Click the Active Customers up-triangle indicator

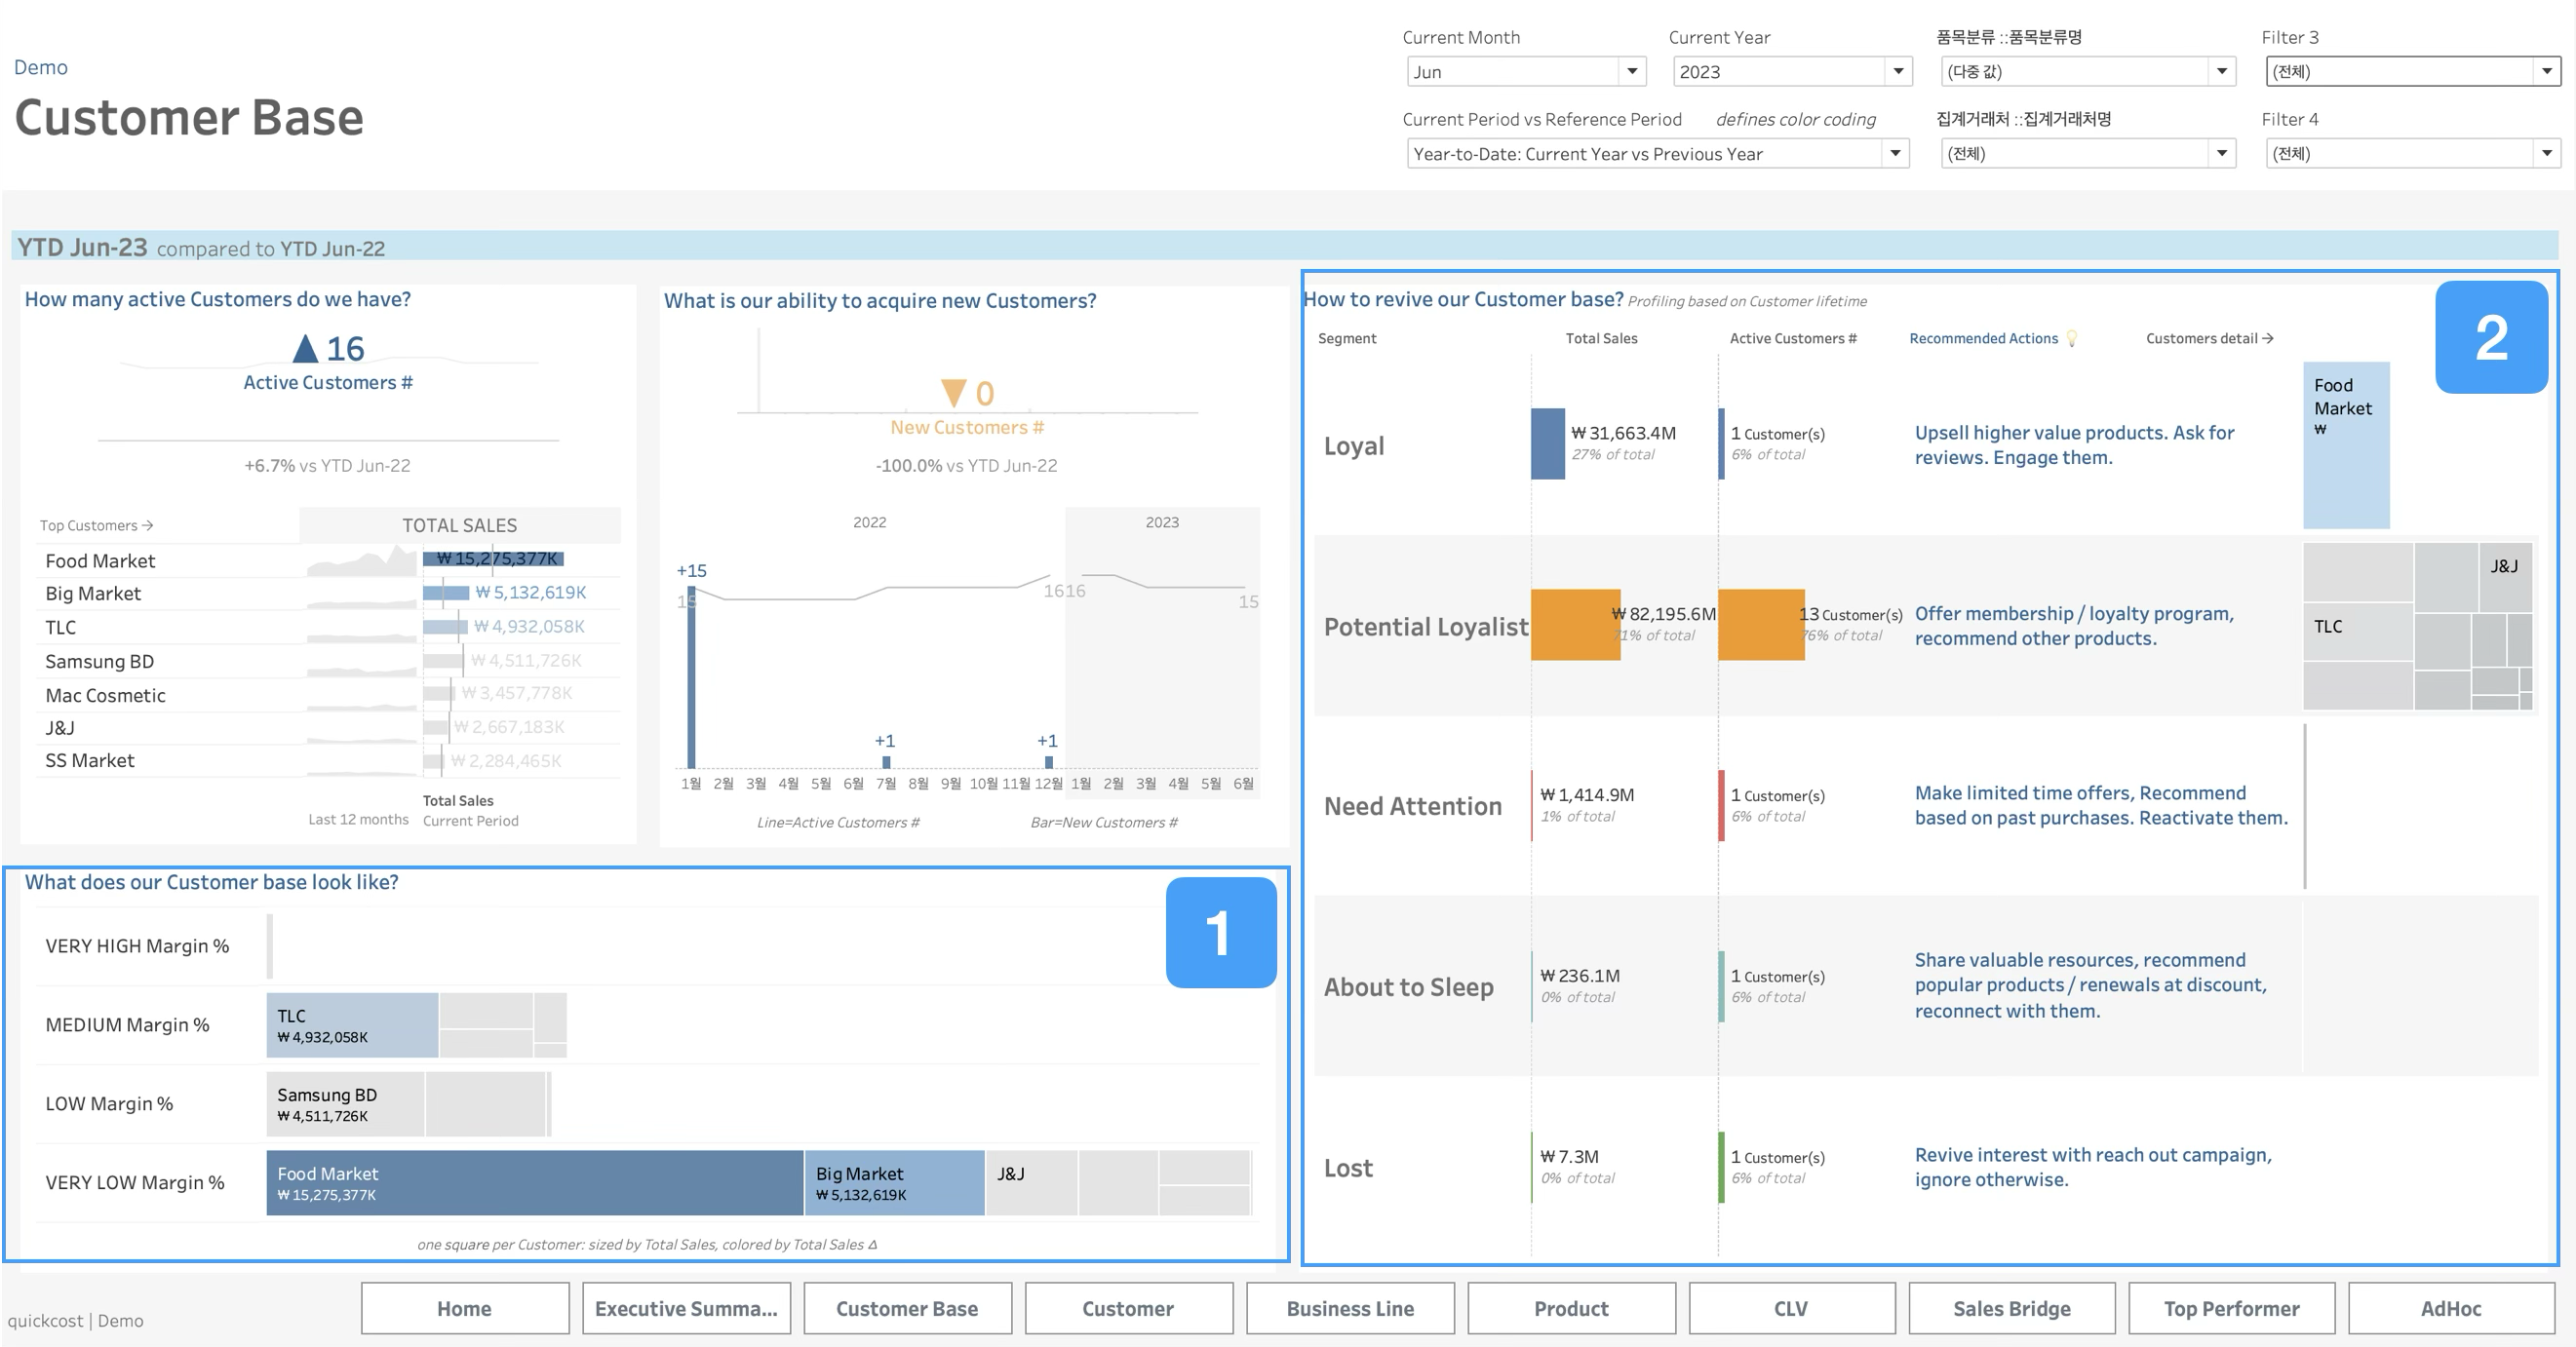point(305,349)
